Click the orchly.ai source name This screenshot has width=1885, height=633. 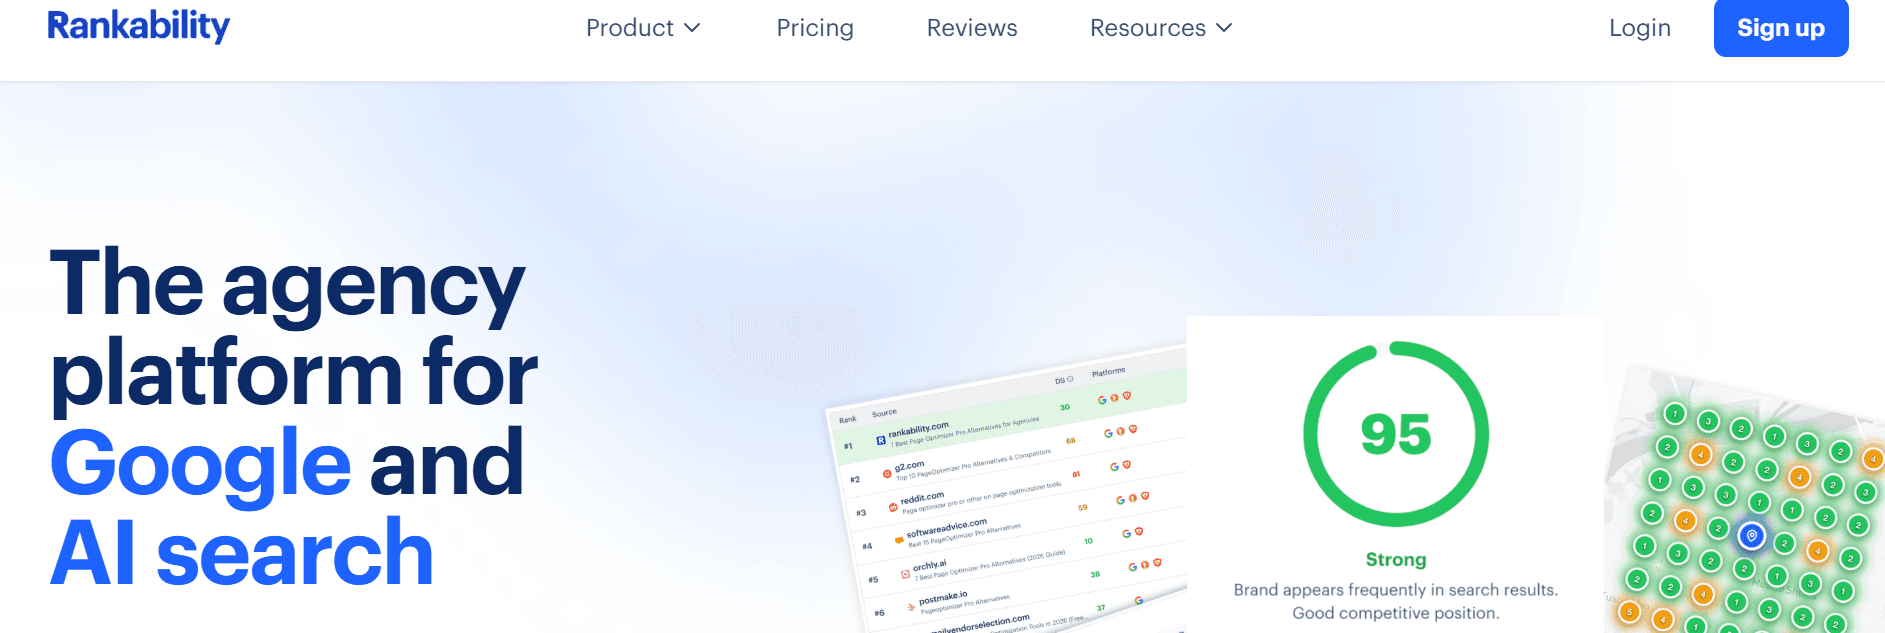click(x=929, y=566)
